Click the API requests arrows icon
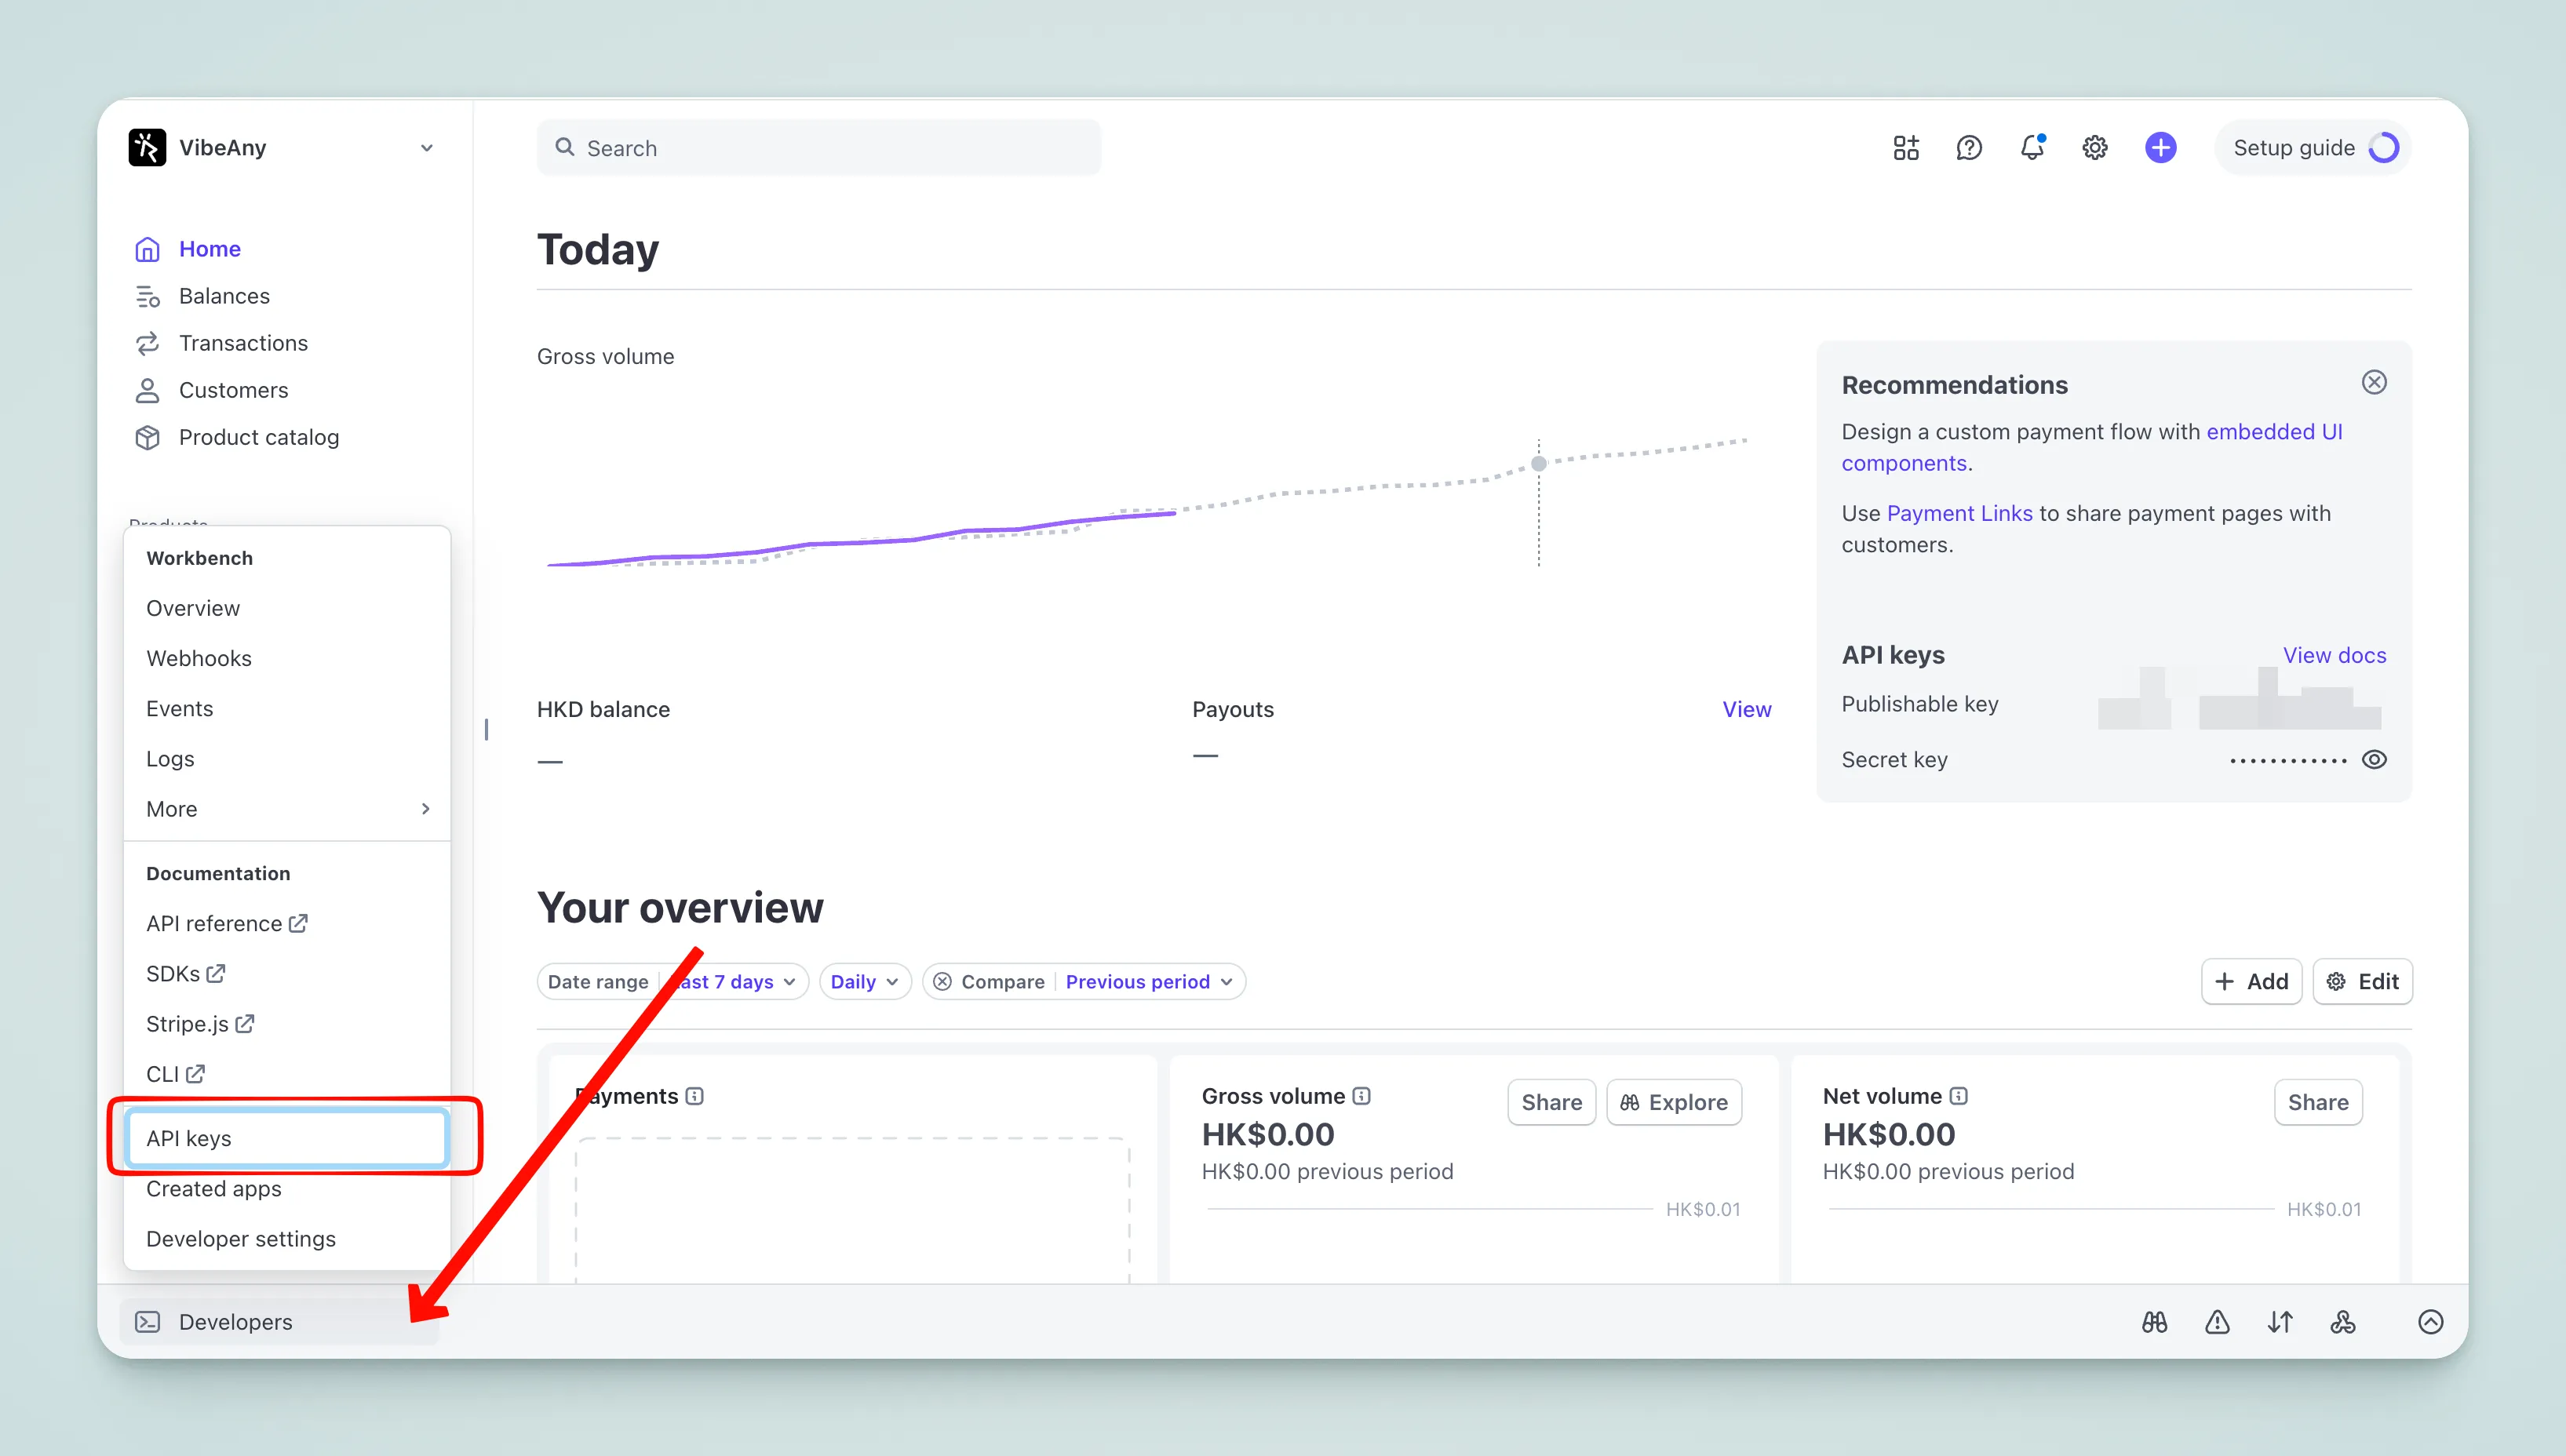The width and height of the screenshot is (2566, 1456). (2281, 1322)
